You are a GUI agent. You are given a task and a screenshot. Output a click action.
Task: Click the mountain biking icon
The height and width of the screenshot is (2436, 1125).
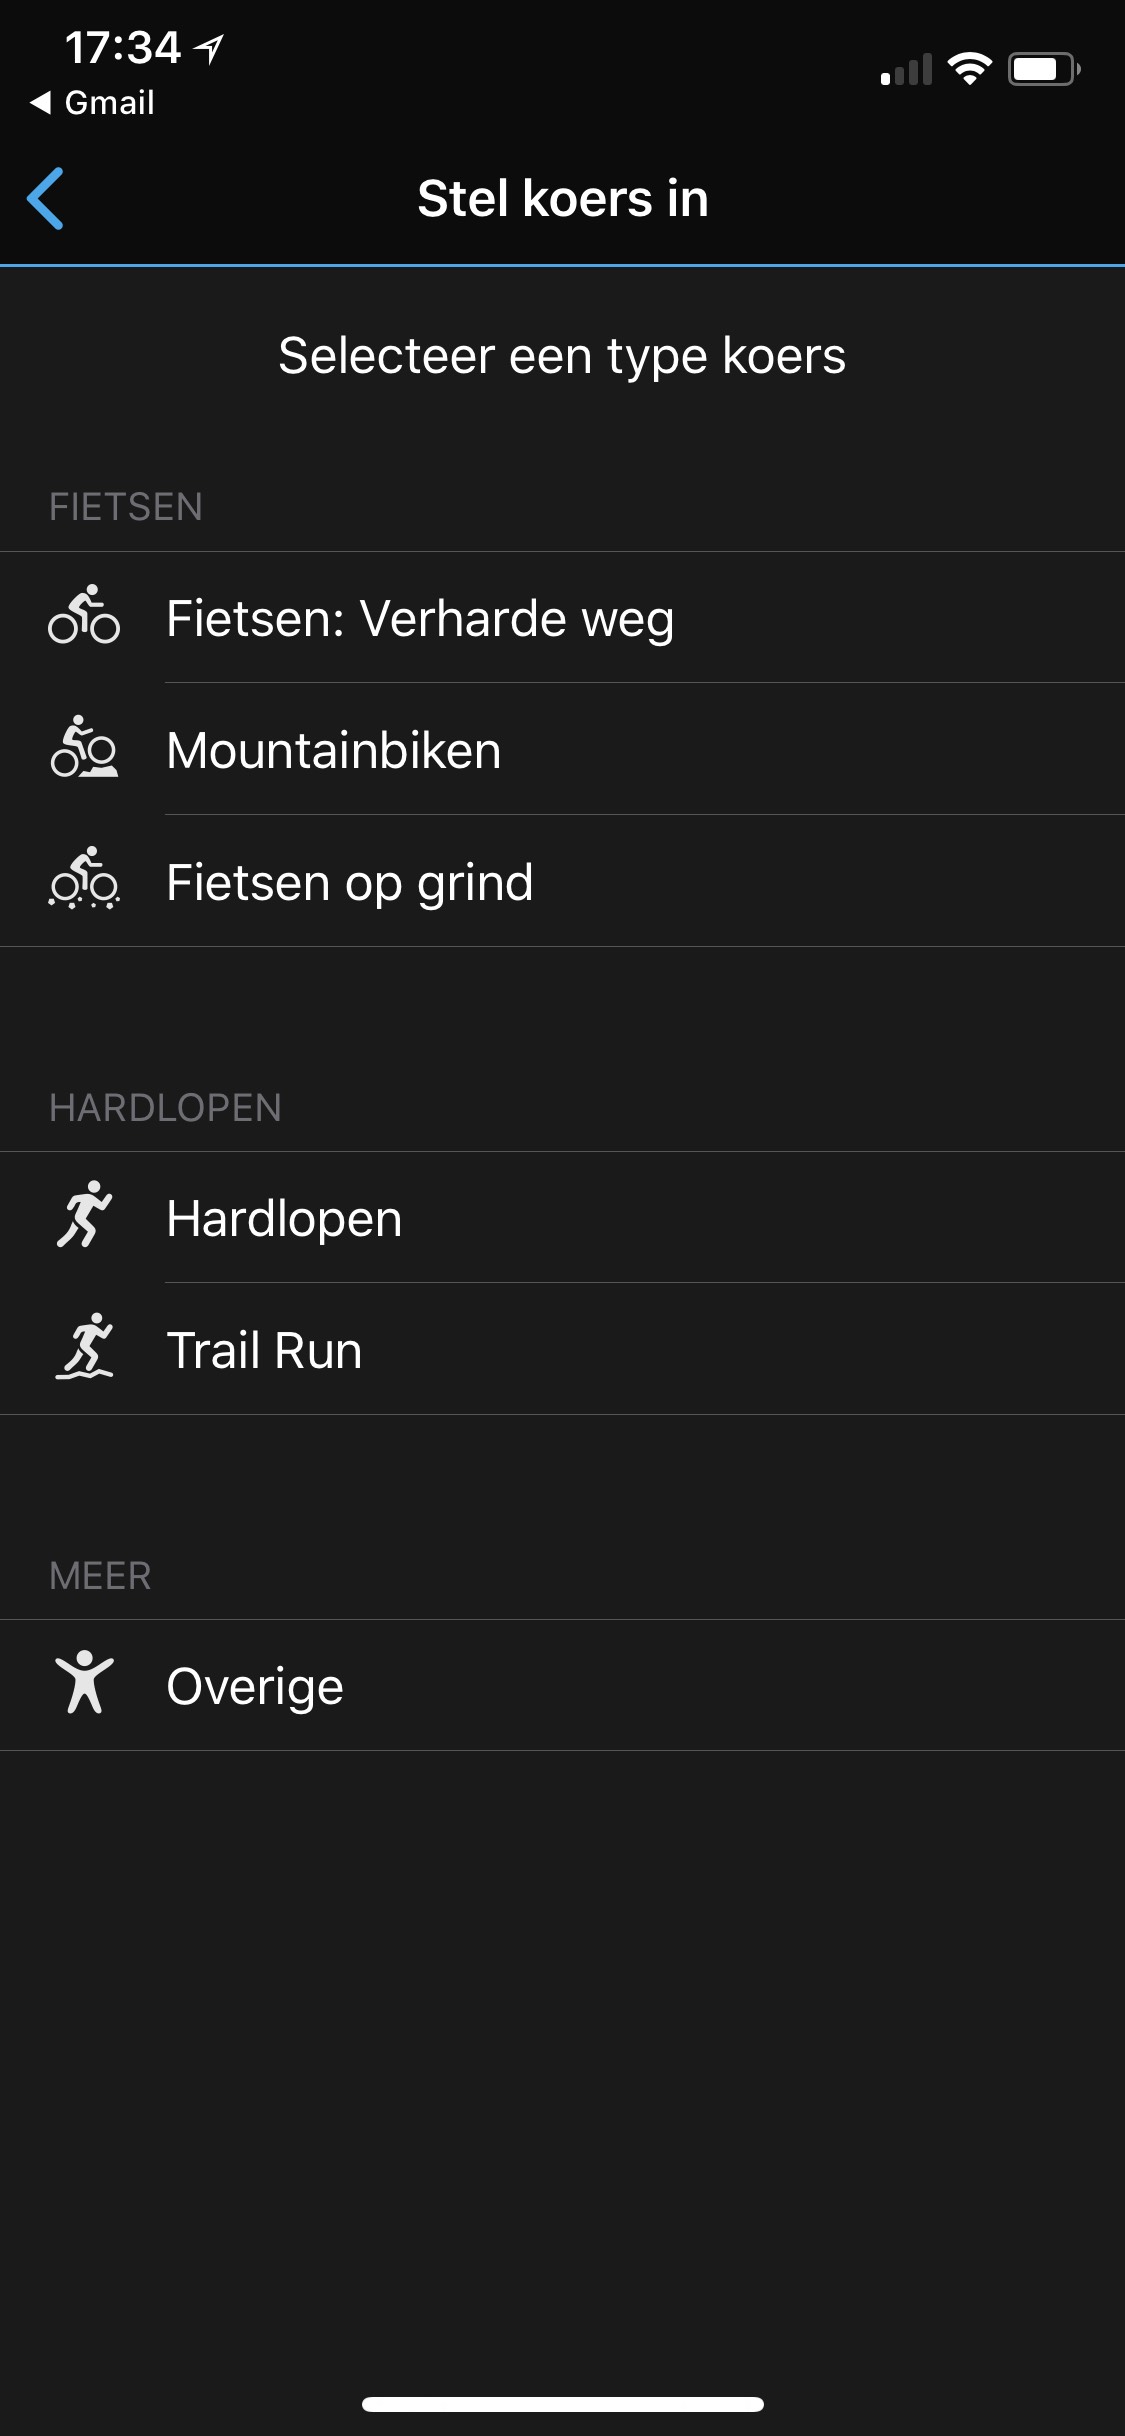tap(84, 747)
